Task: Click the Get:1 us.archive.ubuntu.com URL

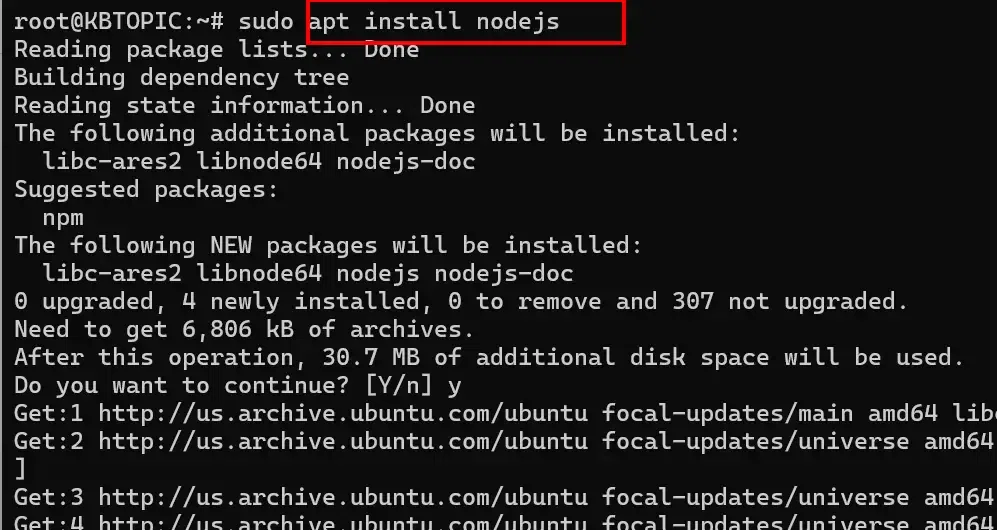Action: [343, 414]
